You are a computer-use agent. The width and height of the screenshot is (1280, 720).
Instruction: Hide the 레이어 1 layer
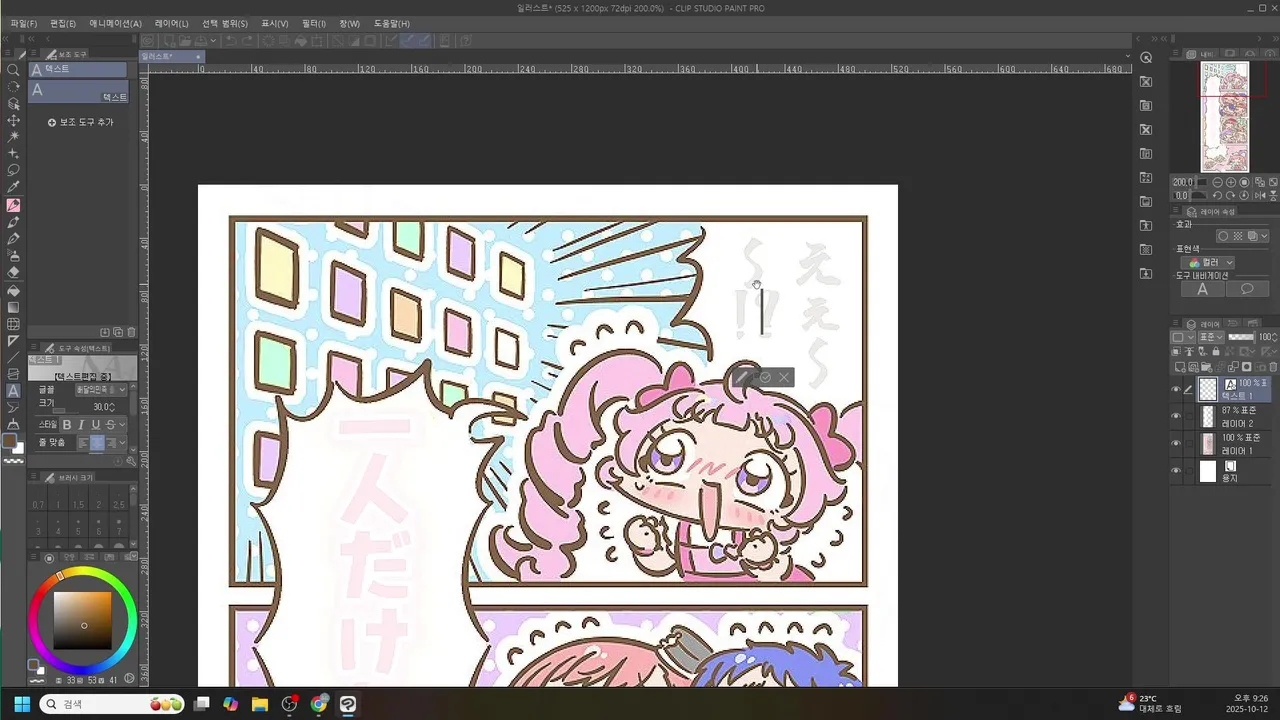(x=1176, y=444)
